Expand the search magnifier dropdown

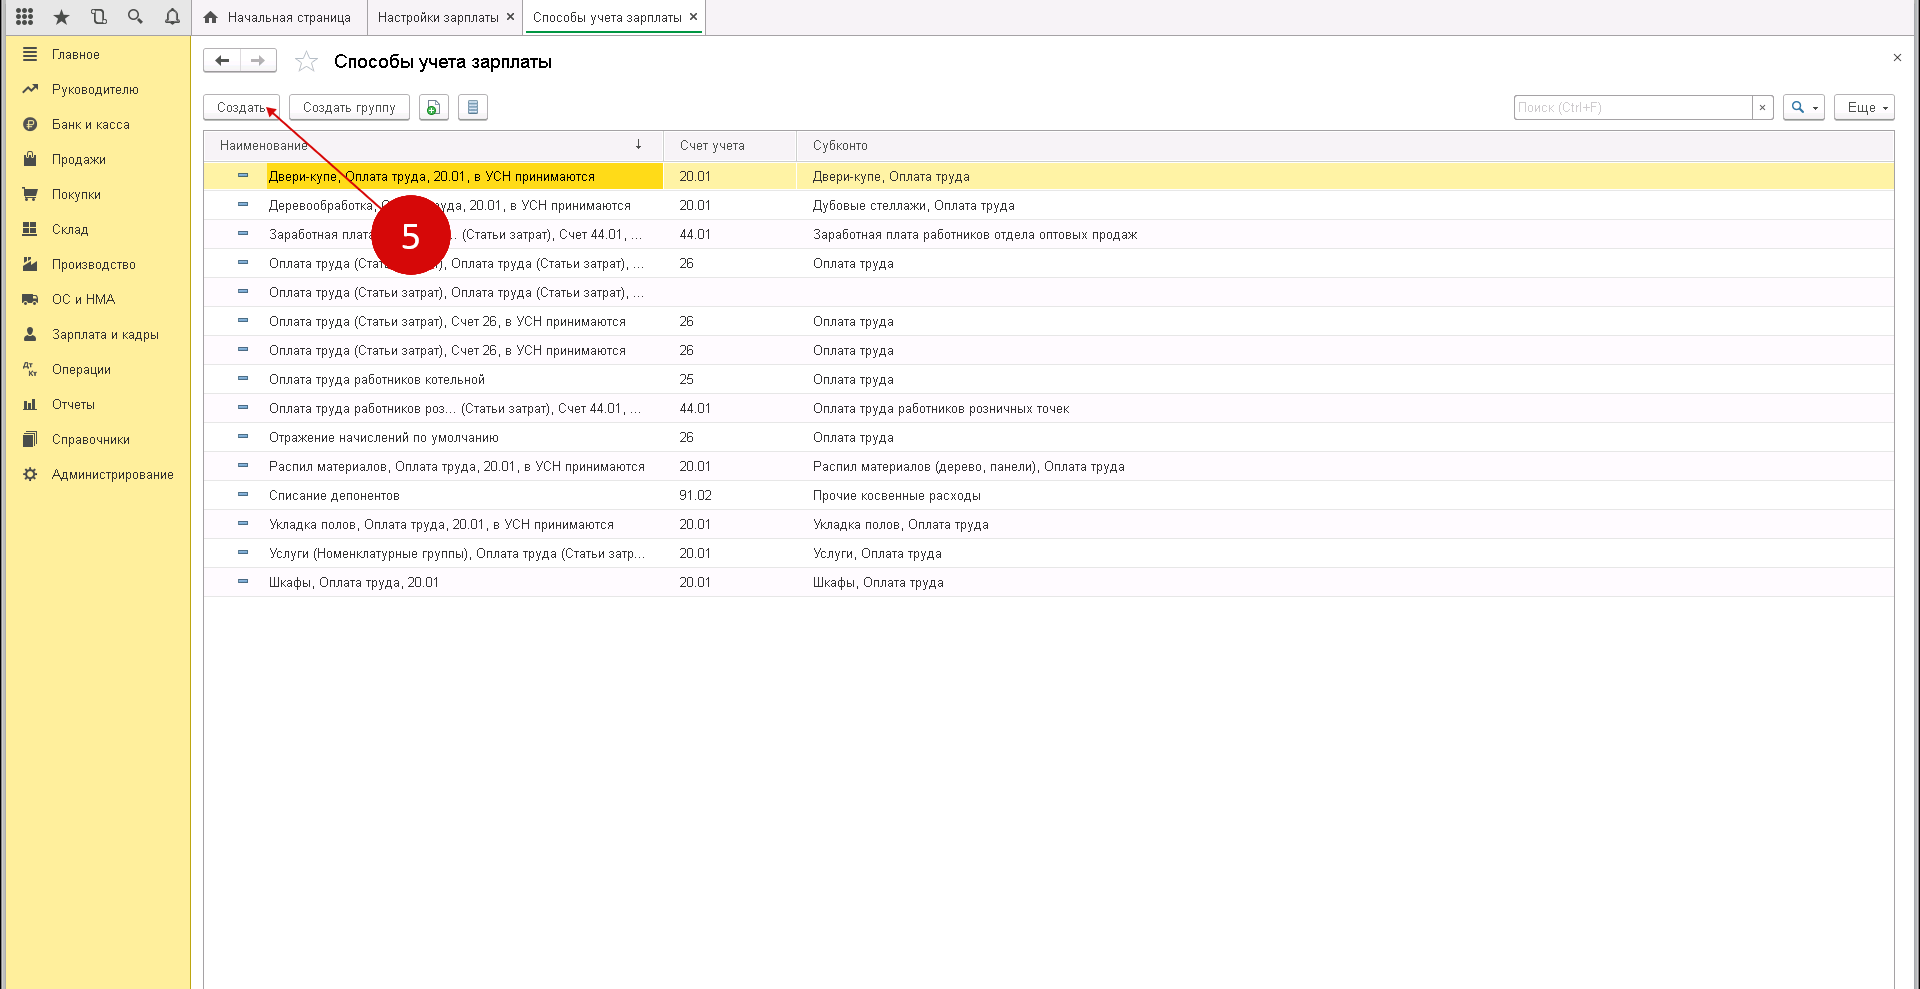click(1803, 107)
